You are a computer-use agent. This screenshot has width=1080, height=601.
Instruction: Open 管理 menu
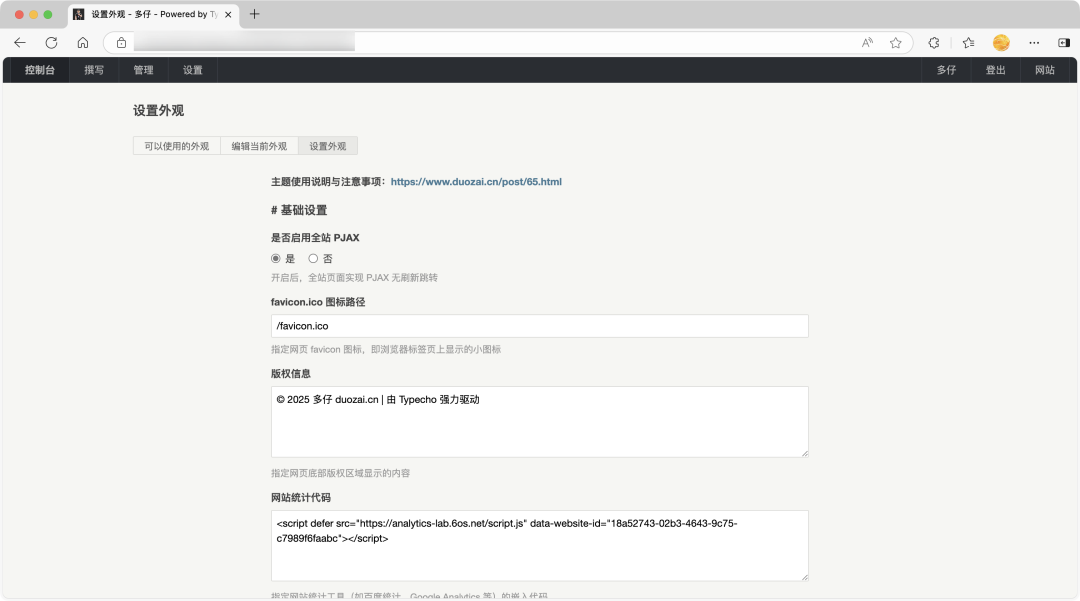[x=143, y=70]
